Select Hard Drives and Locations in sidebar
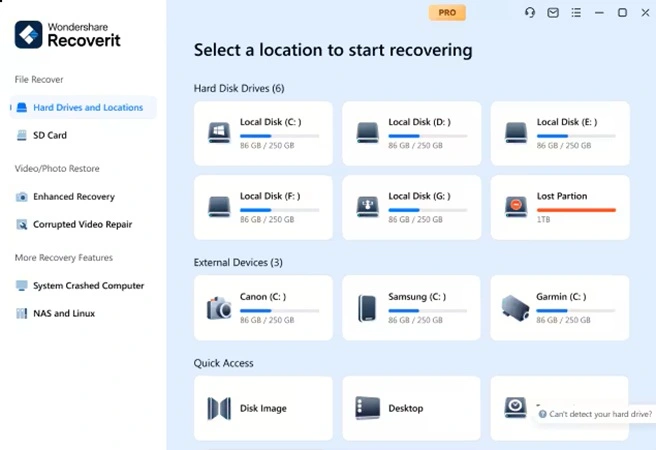 tap(83, 107)
